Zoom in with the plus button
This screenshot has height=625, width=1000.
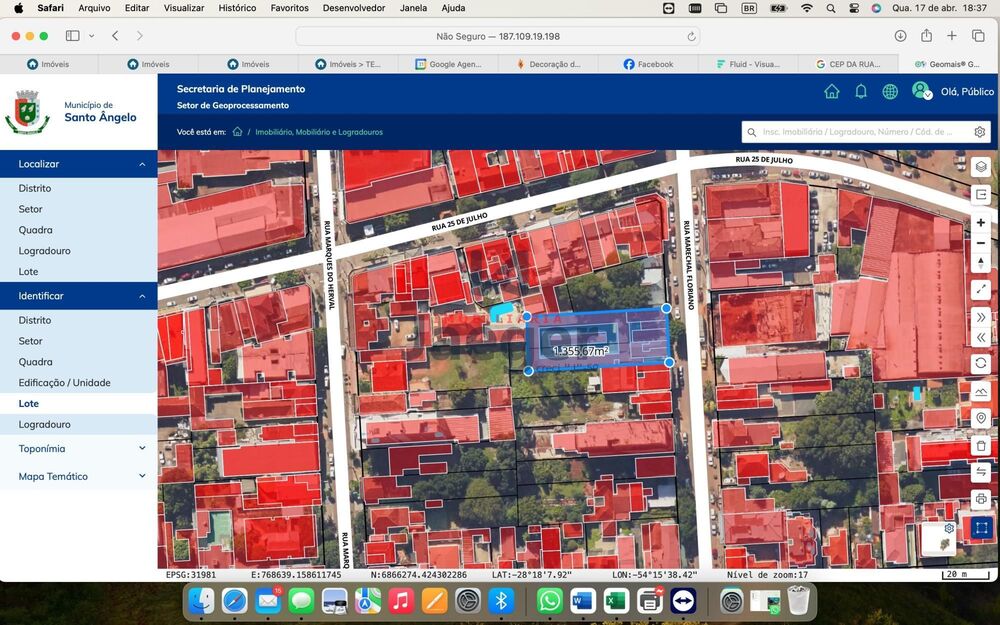click(x=981, y=223)
